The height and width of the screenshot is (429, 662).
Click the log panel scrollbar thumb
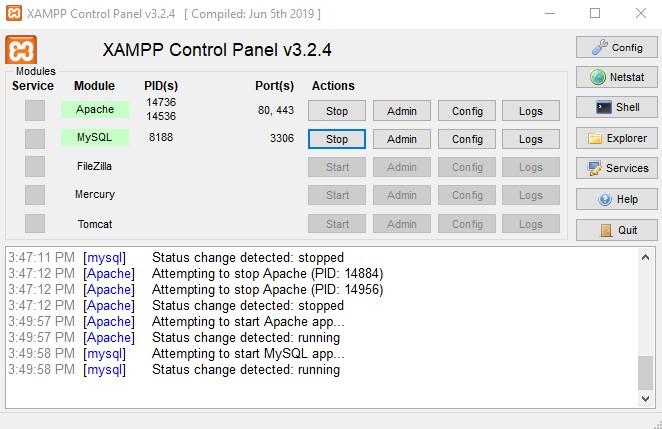(x=645, y=371)
